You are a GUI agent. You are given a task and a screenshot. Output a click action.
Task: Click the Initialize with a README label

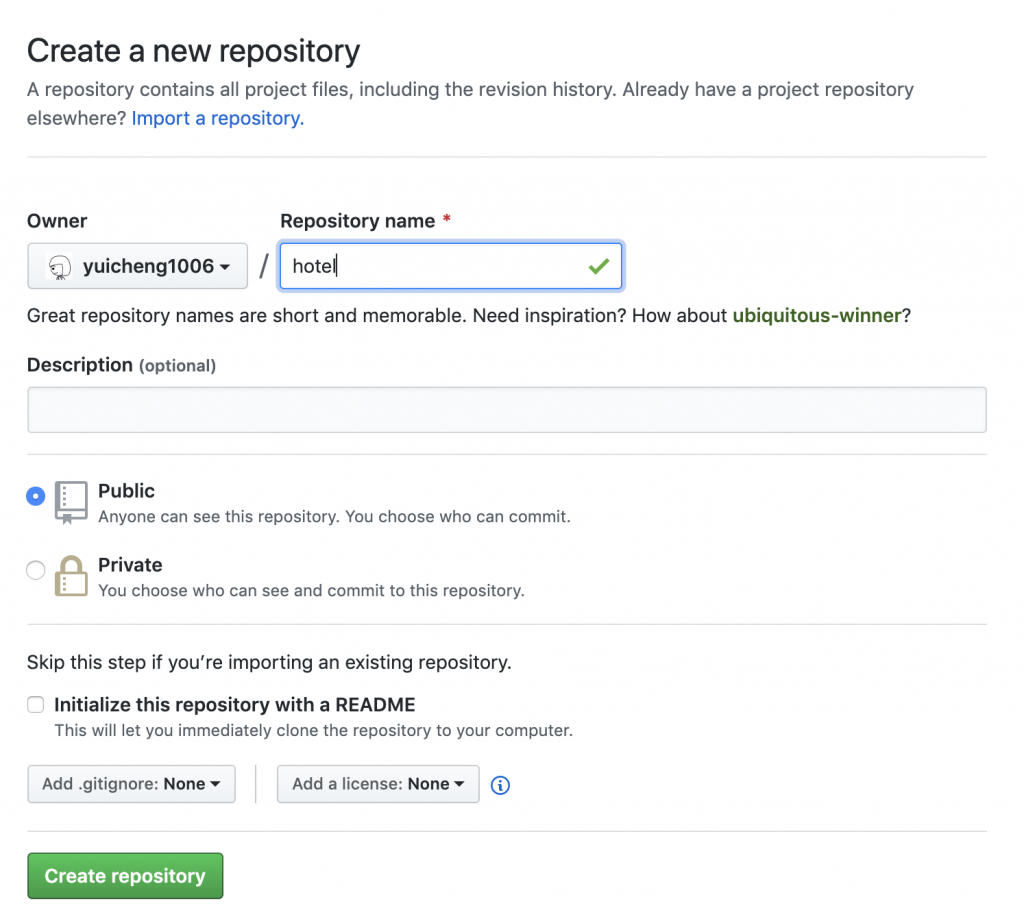[234, 705]
